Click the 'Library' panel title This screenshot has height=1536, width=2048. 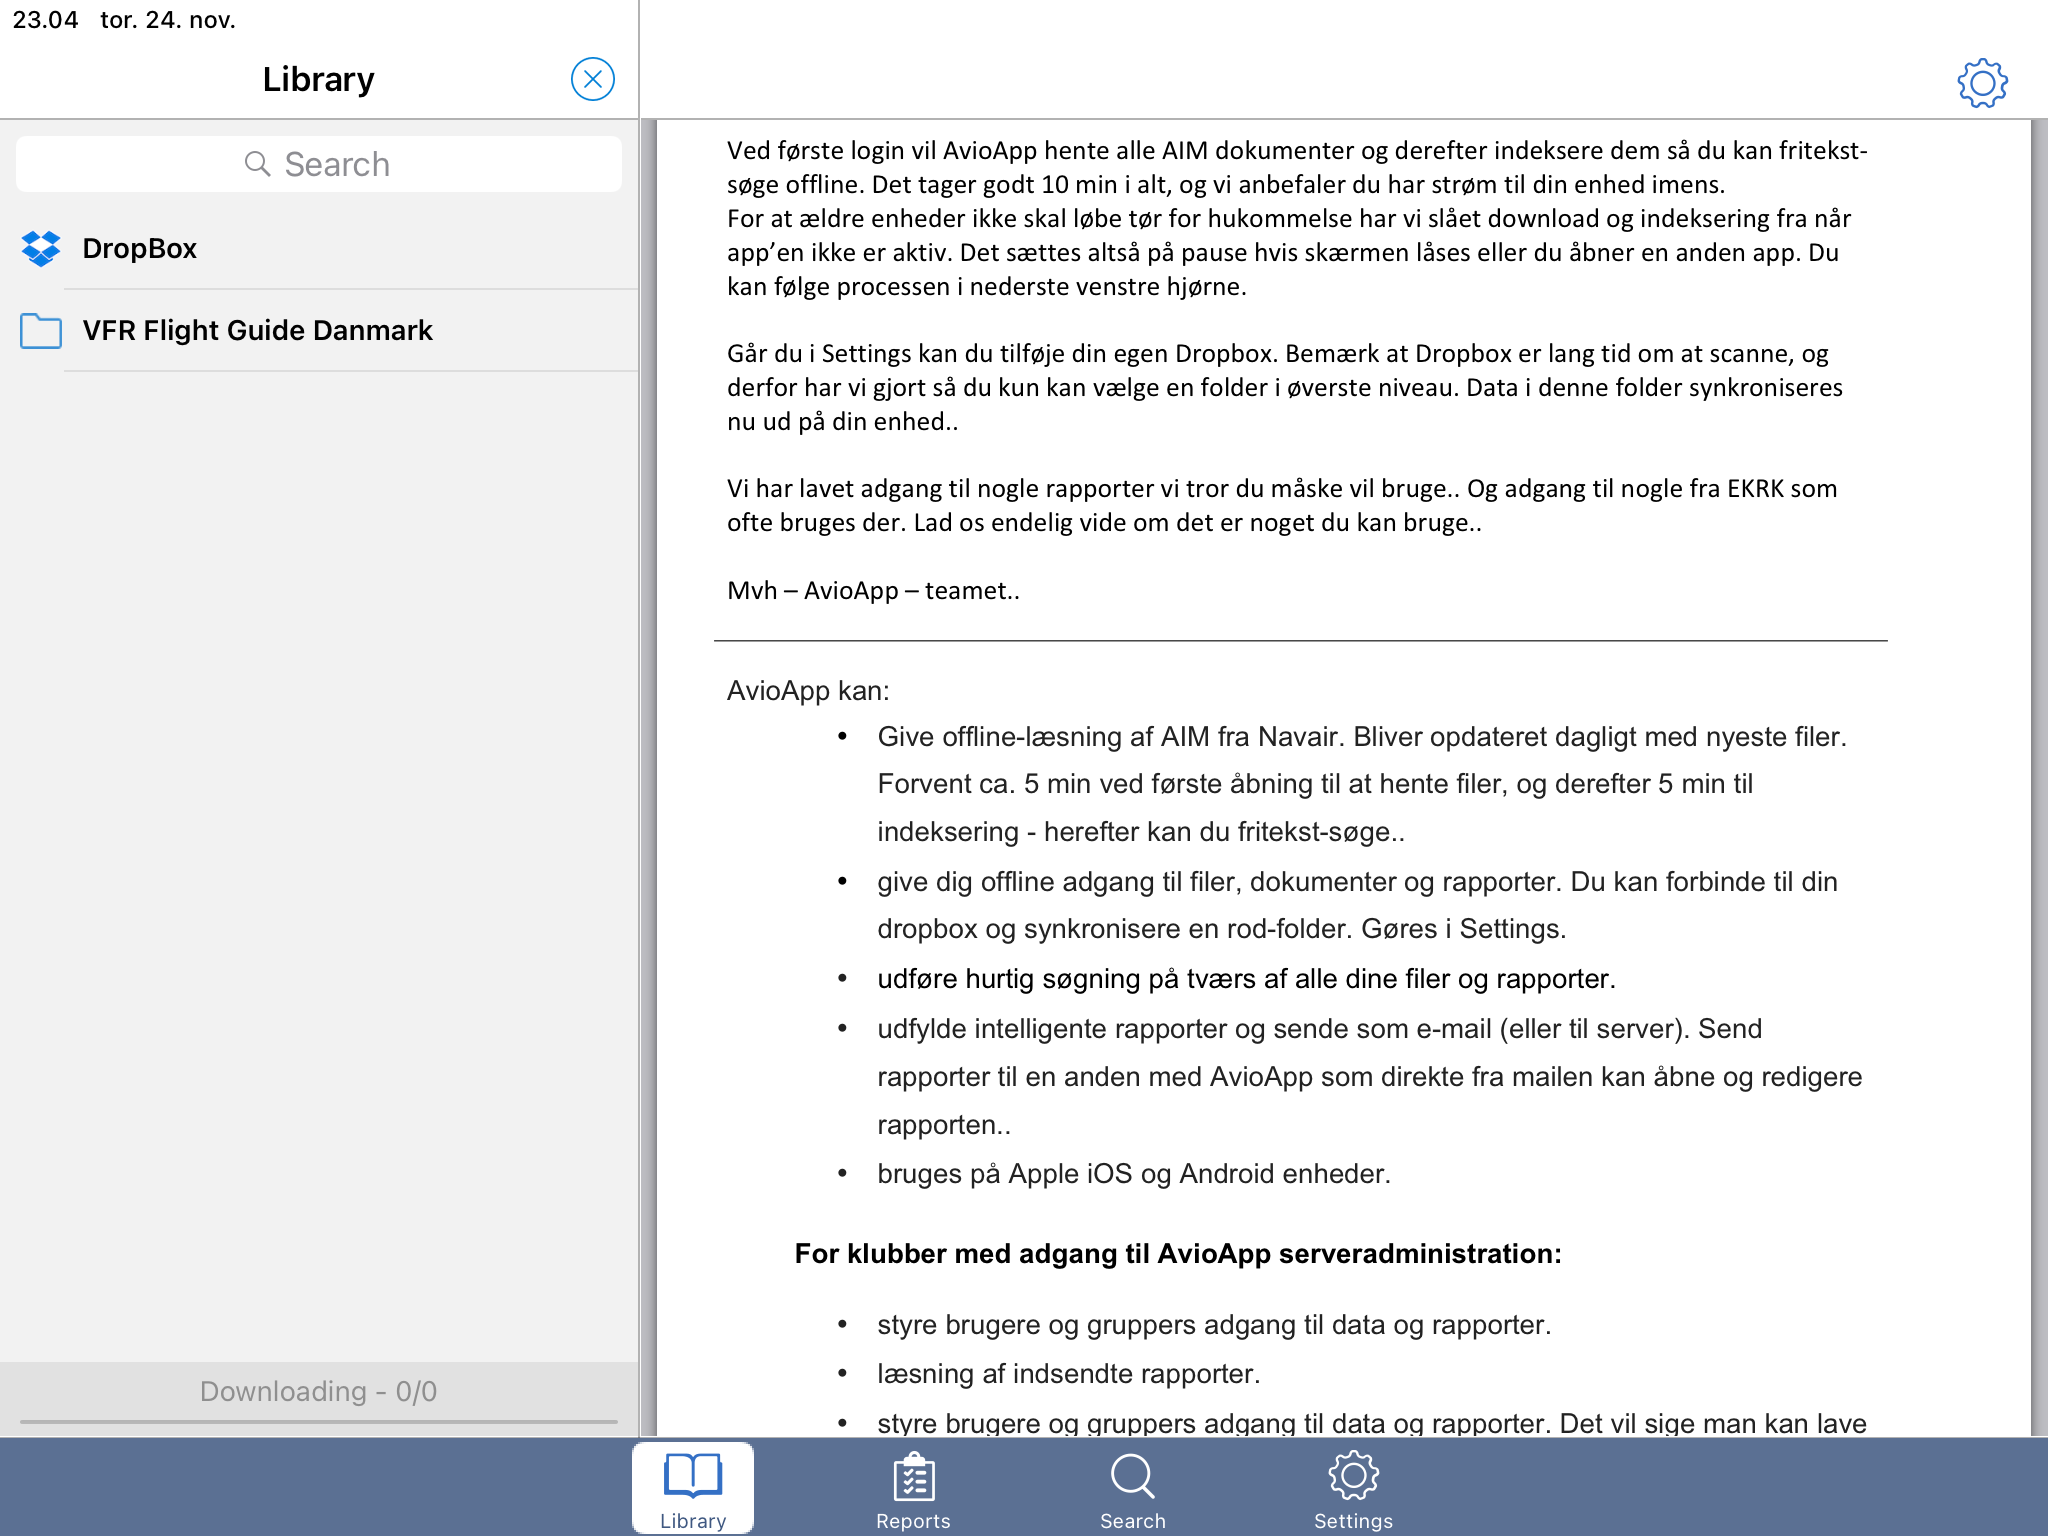click(318, 79)
